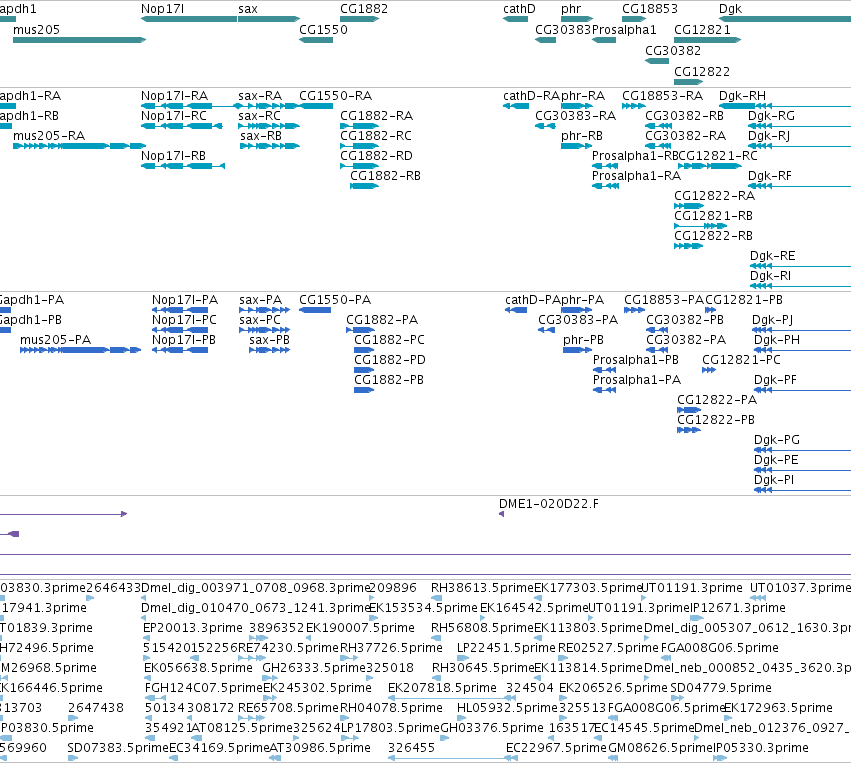Click the Dgk-RE transcript label
This screenshot has height=763, width=851.
click(772, 256)
